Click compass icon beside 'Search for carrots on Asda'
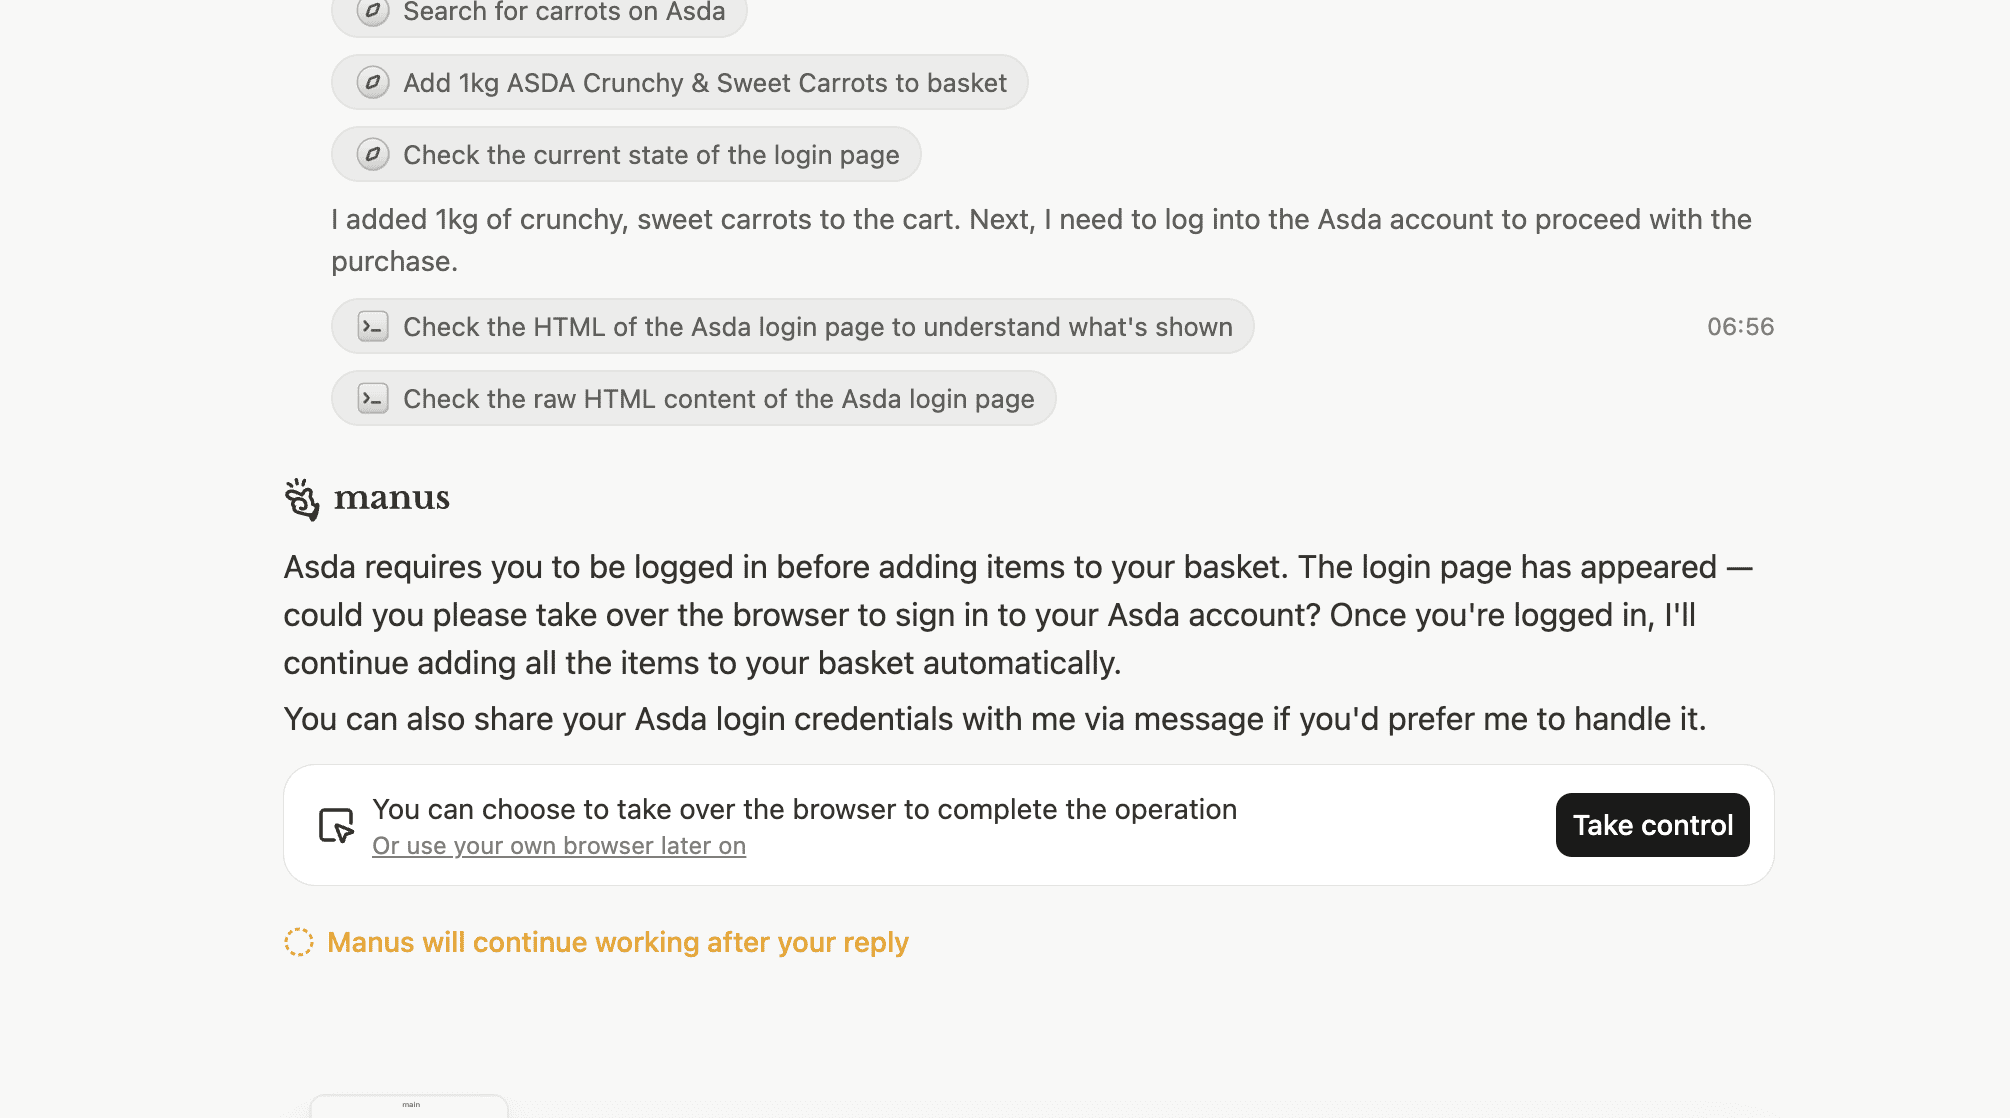2010x1118 pixels. 372,11
